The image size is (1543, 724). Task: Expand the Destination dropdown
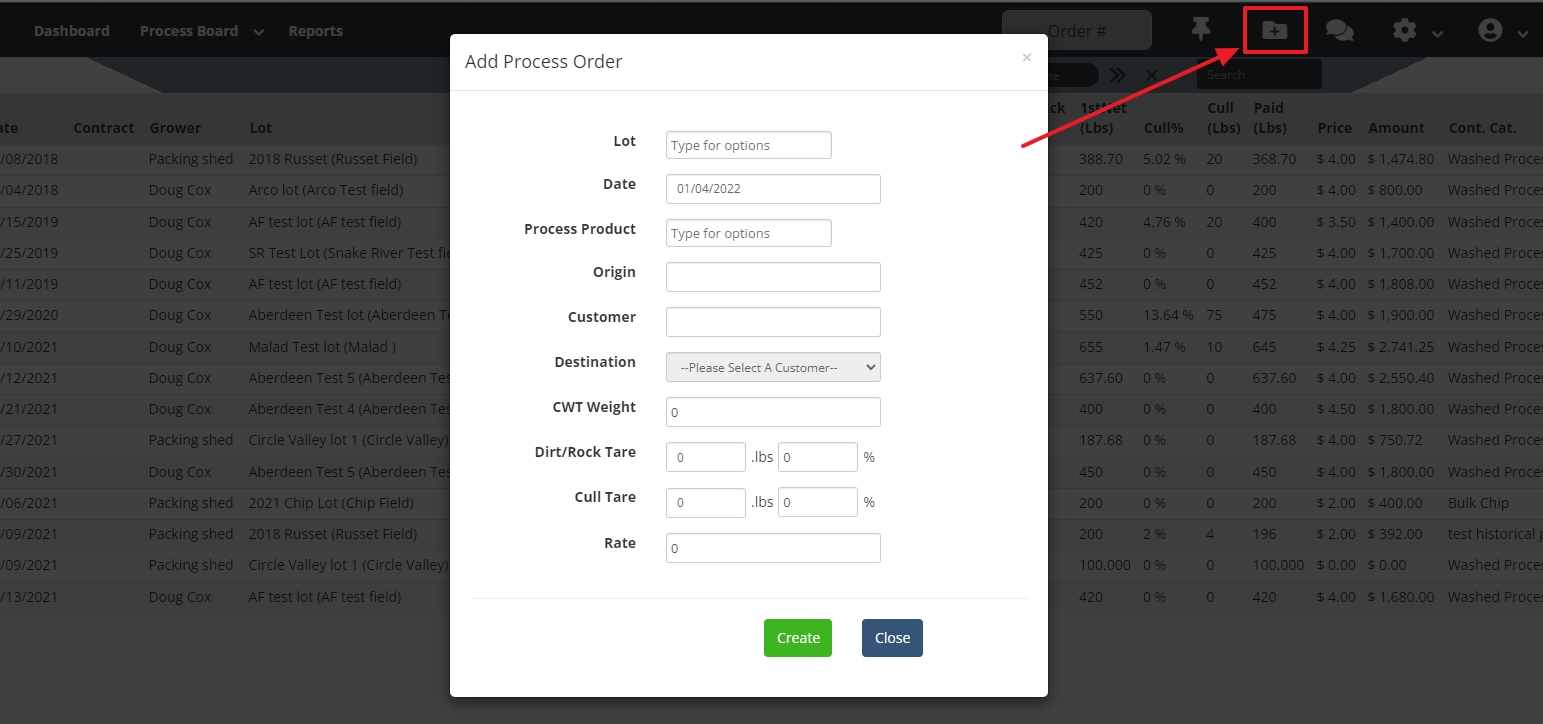(x=773, y=367)
